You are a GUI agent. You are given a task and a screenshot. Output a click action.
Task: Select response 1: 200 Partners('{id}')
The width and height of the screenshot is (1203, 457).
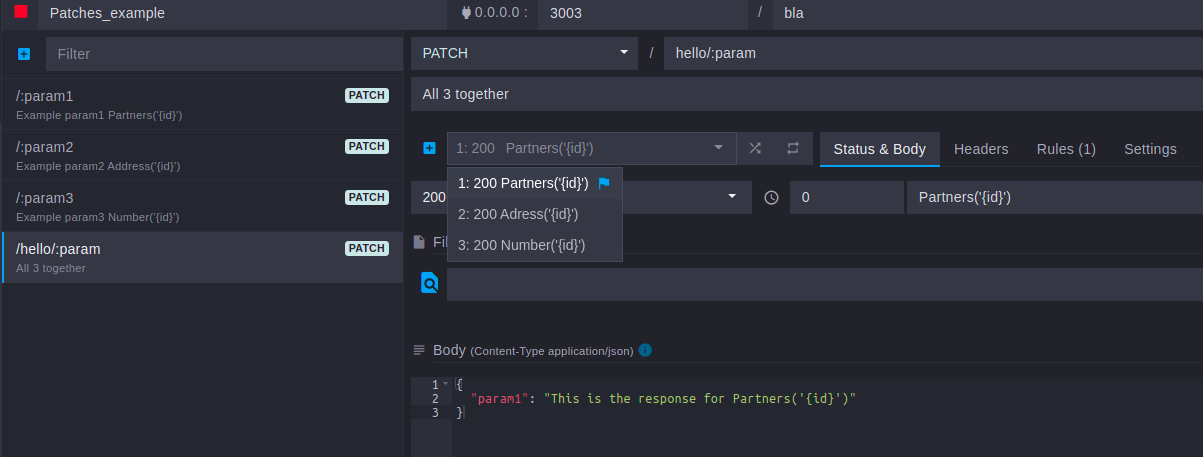(535, 183)
